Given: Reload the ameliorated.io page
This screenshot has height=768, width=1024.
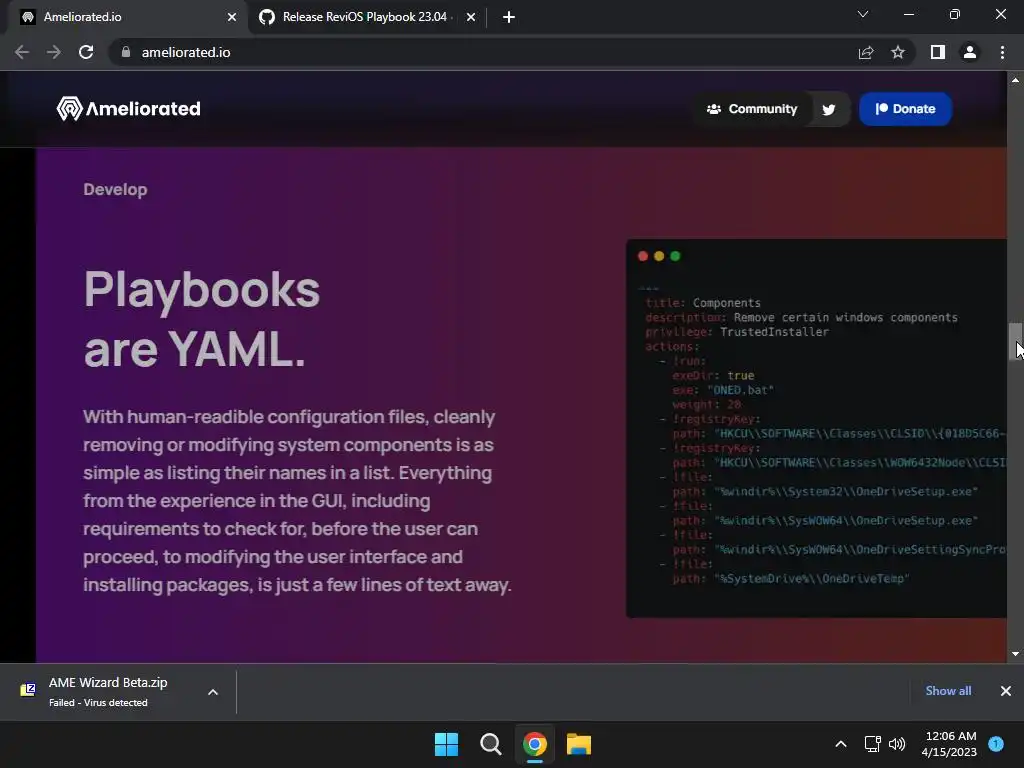Looking at the screenshot, I should tap(86, 52).
